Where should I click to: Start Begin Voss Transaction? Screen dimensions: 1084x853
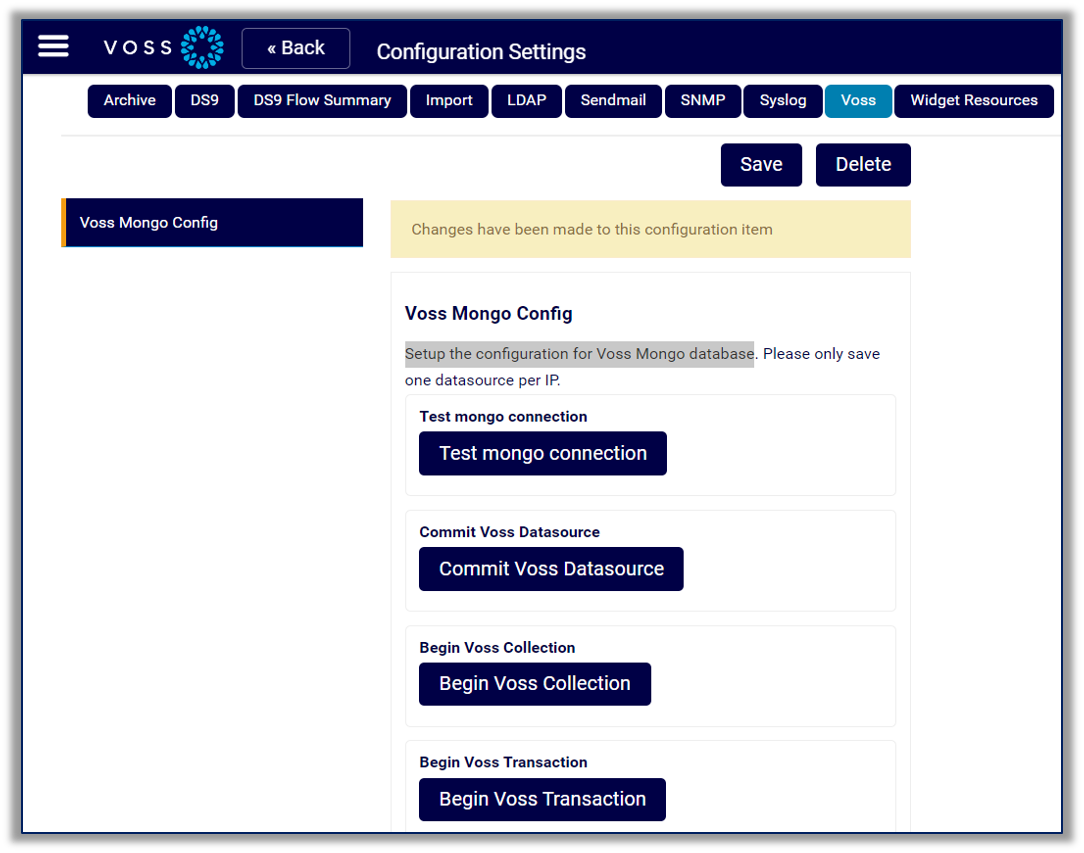point(541,799)
